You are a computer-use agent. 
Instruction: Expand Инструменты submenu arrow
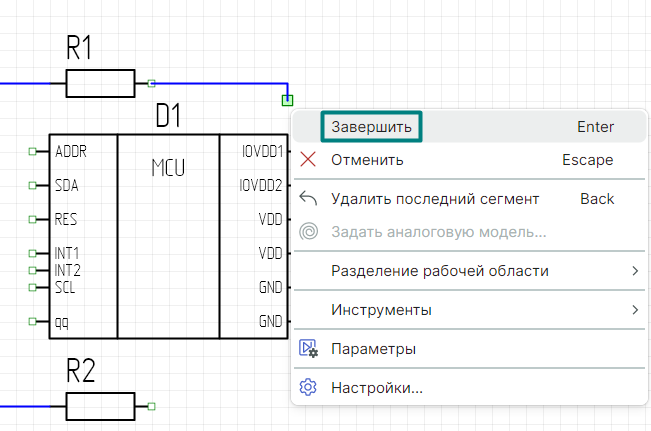635,310
